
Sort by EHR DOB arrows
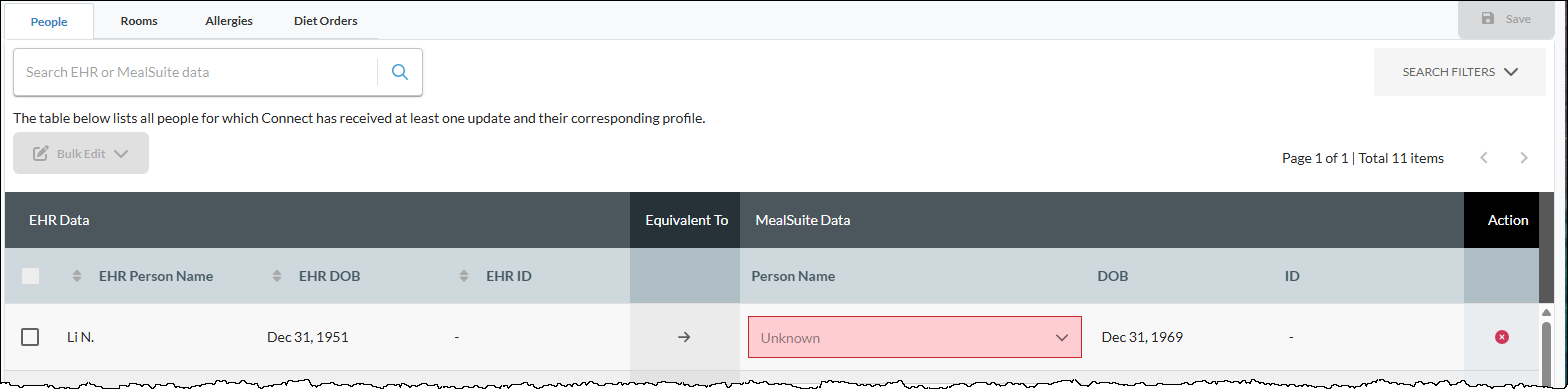pos(277,276)
